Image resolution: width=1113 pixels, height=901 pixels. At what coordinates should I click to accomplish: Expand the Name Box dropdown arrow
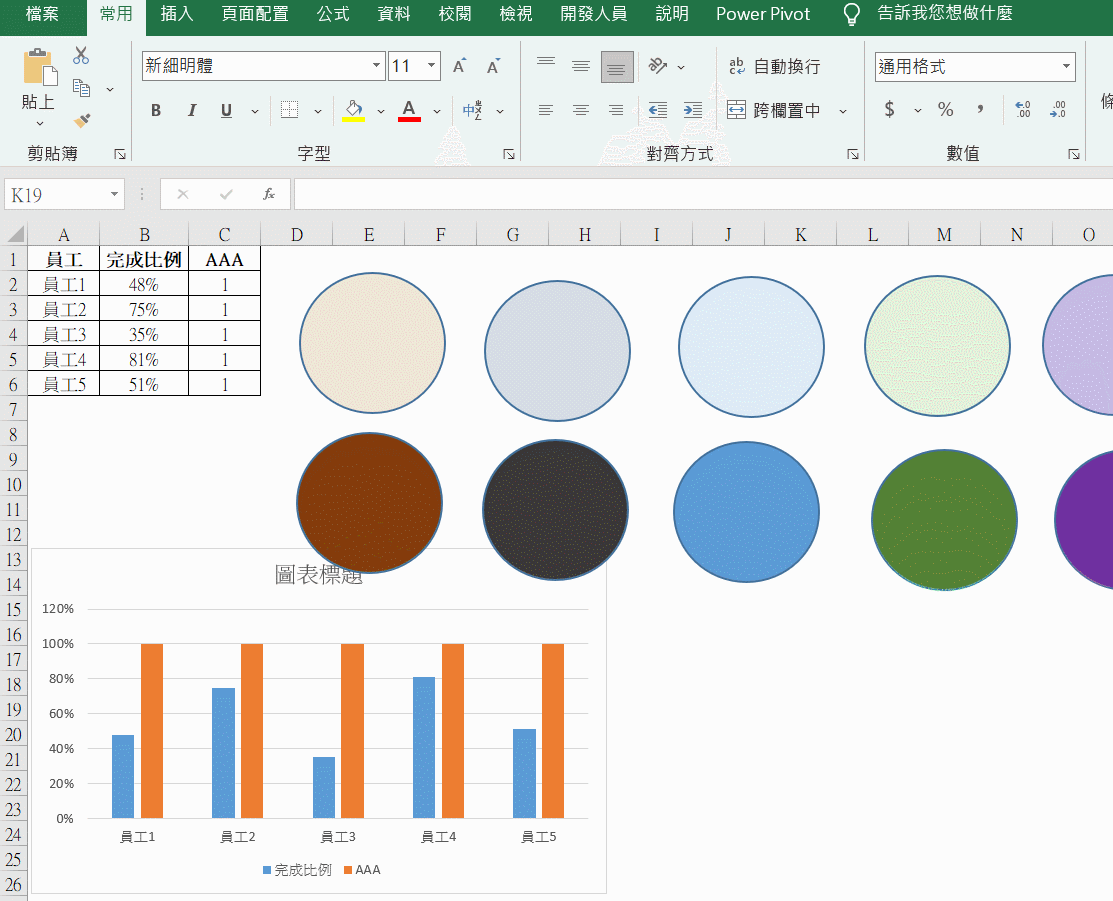[114, 195]
